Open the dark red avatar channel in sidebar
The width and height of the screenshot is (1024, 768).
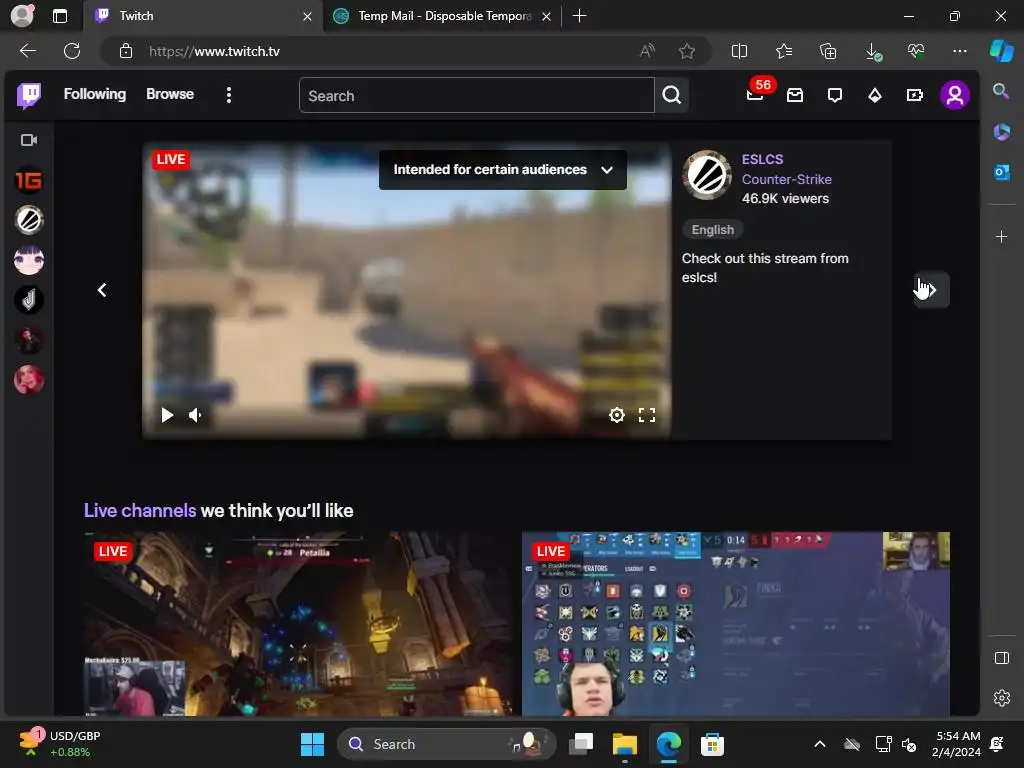pos(29,340)
